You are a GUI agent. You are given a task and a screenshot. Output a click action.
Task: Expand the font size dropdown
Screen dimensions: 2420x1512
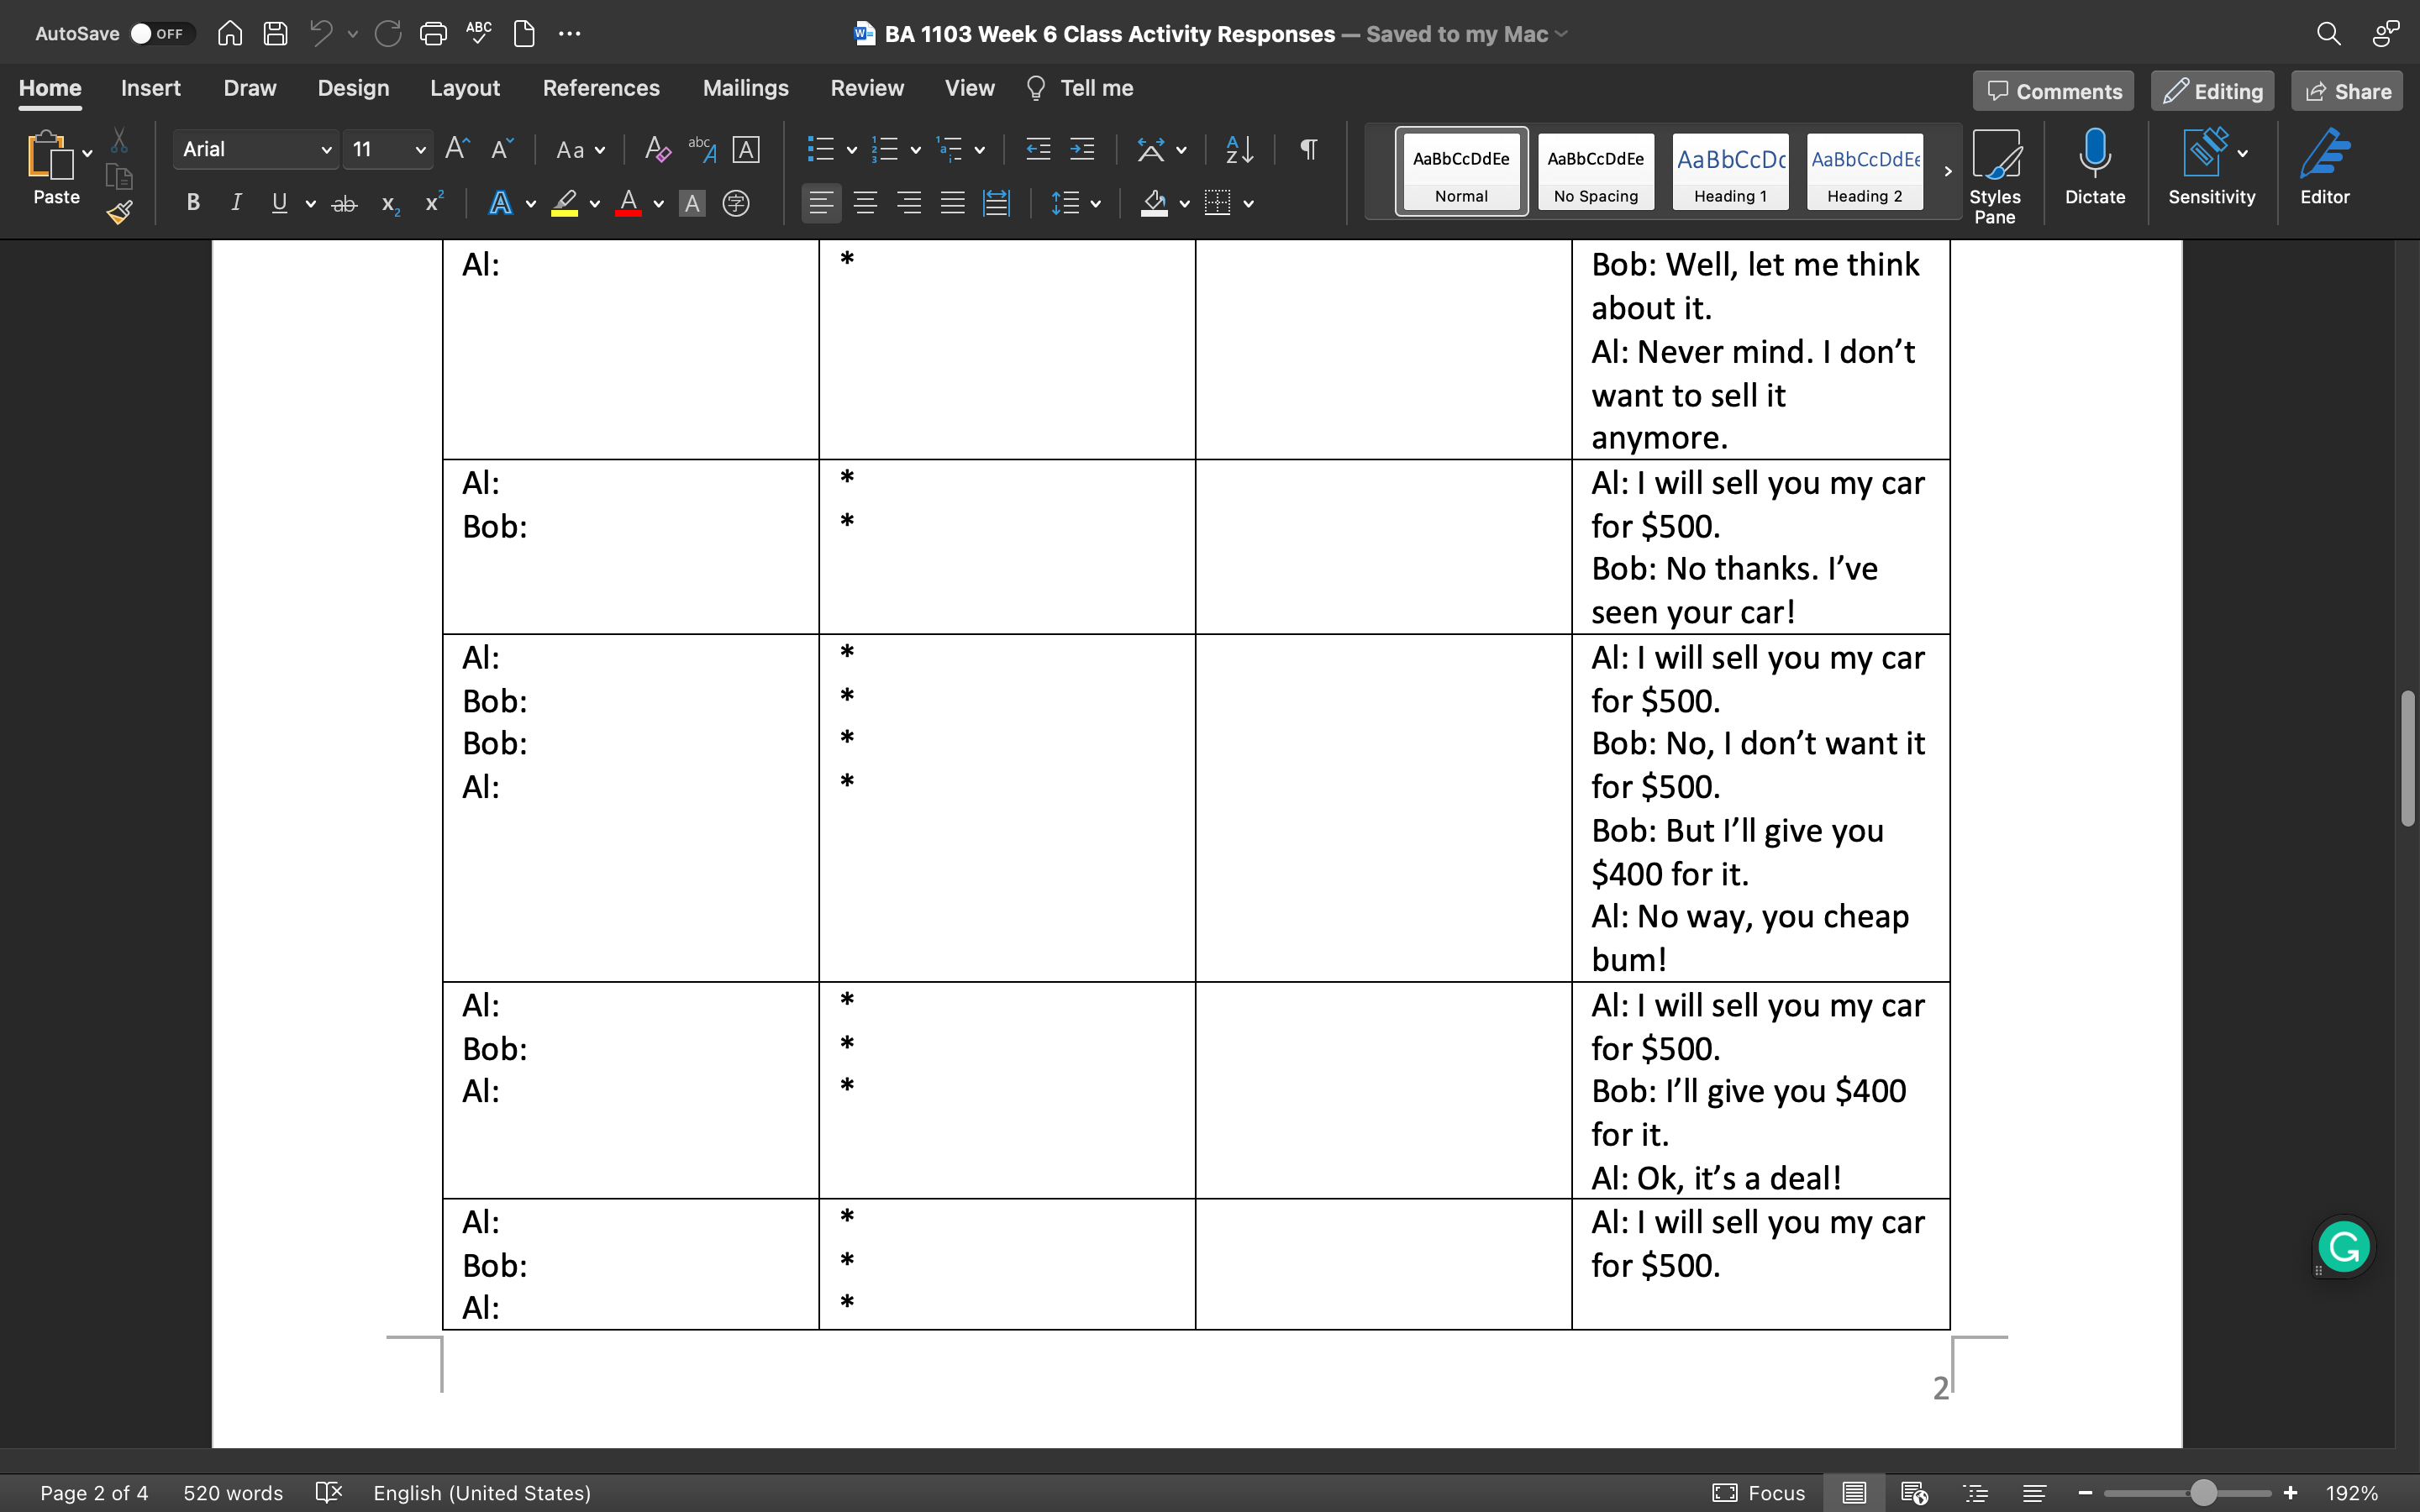[x=420, y=149]
